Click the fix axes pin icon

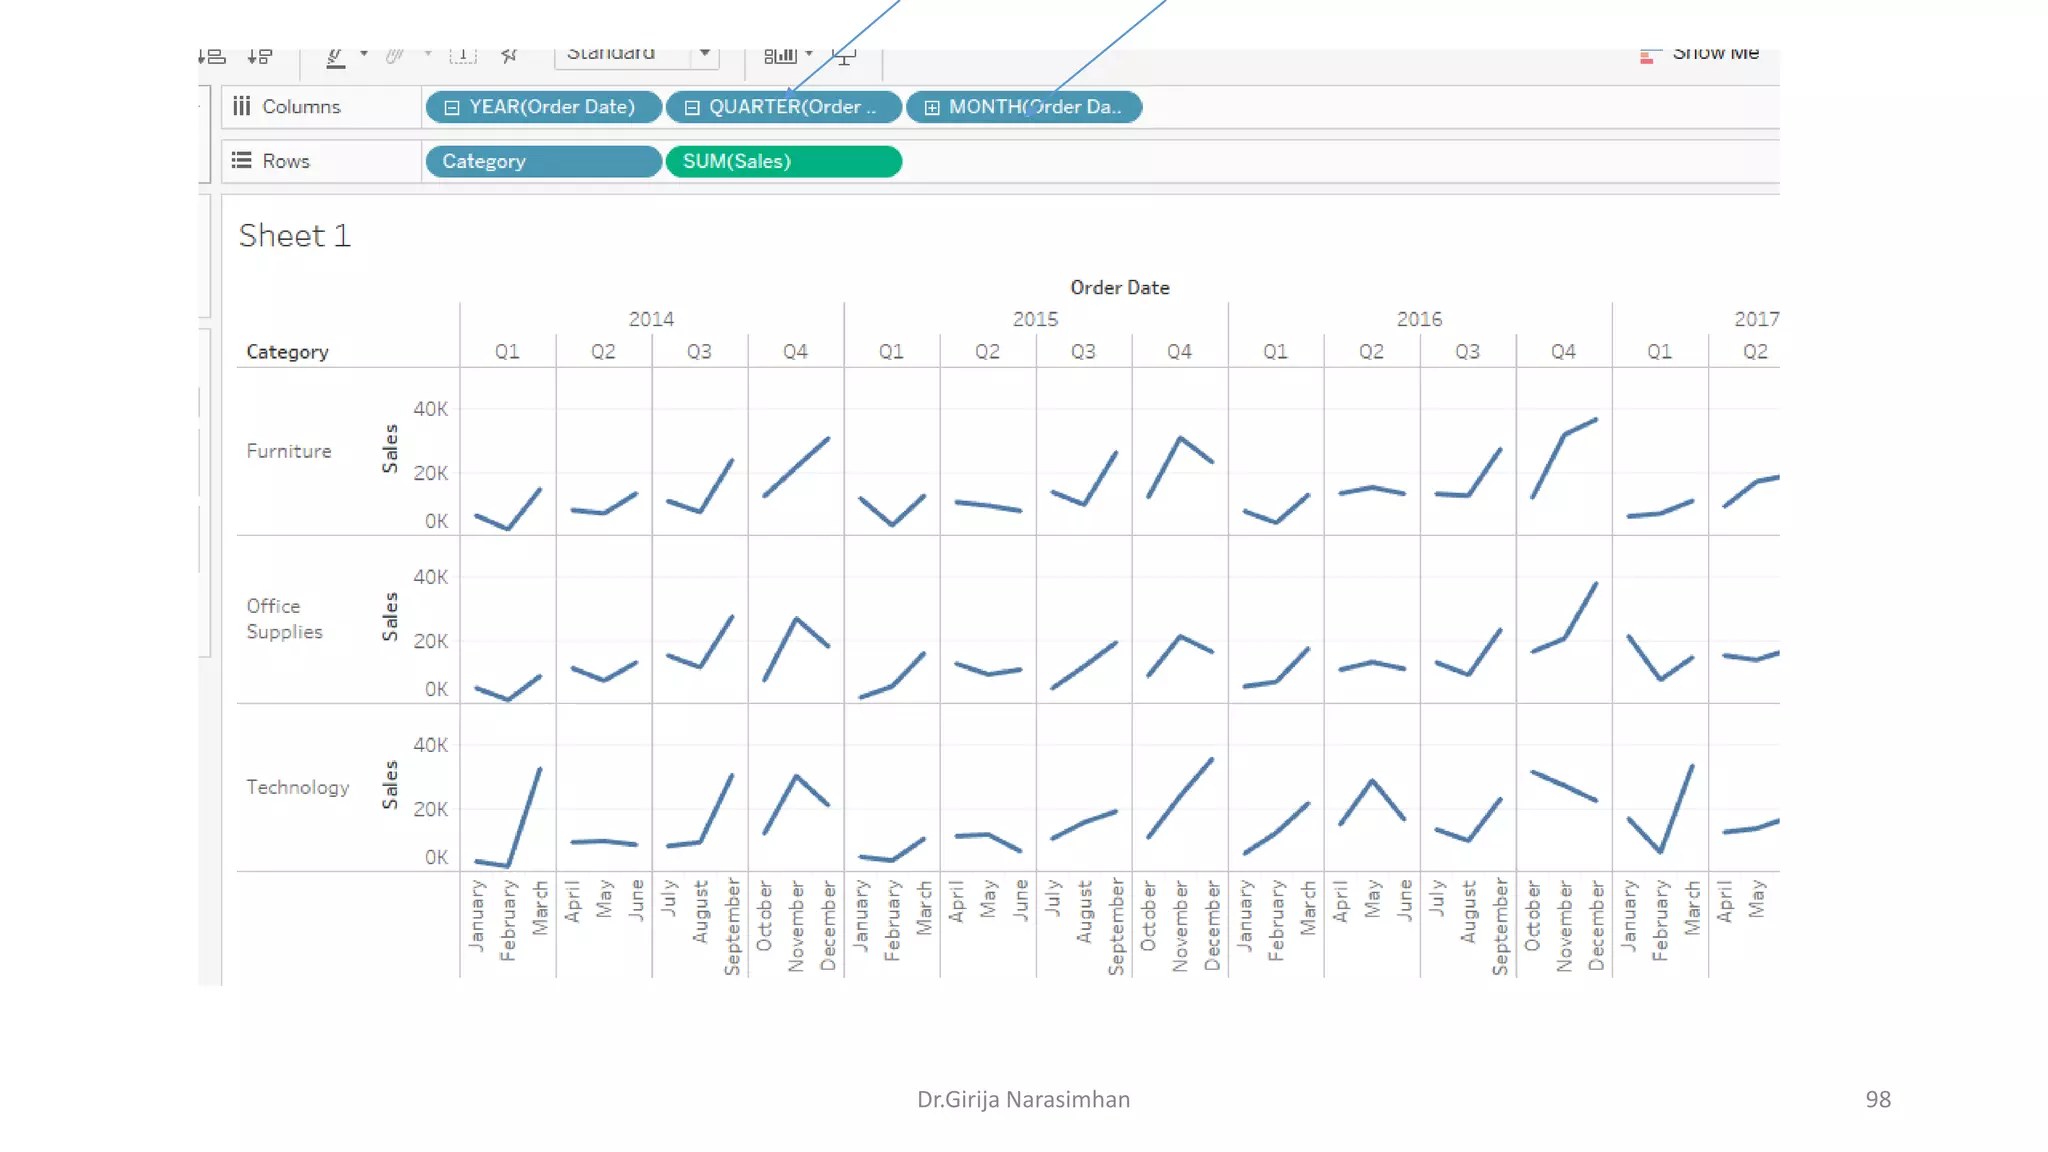point(509,56)
